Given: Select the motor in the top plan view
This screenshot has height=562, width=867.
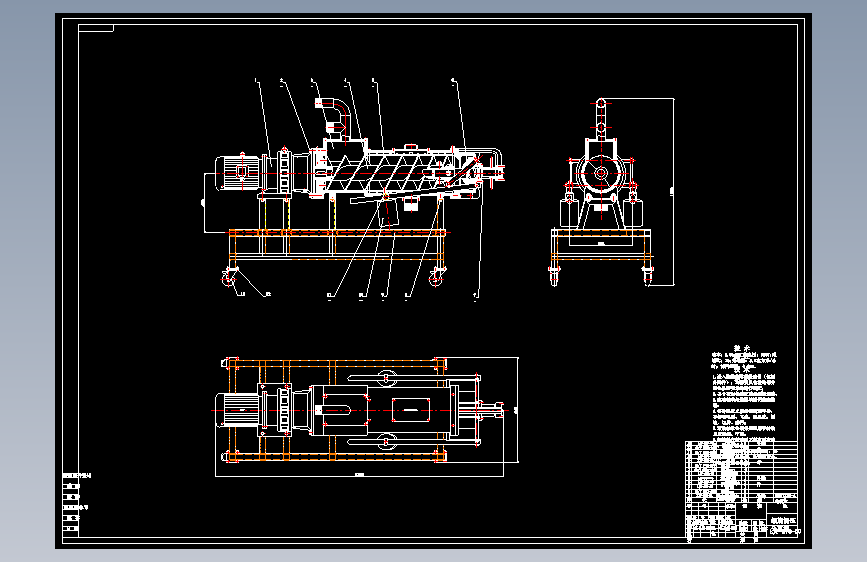Looking at the screenshot, I should (x=238, y=410).
